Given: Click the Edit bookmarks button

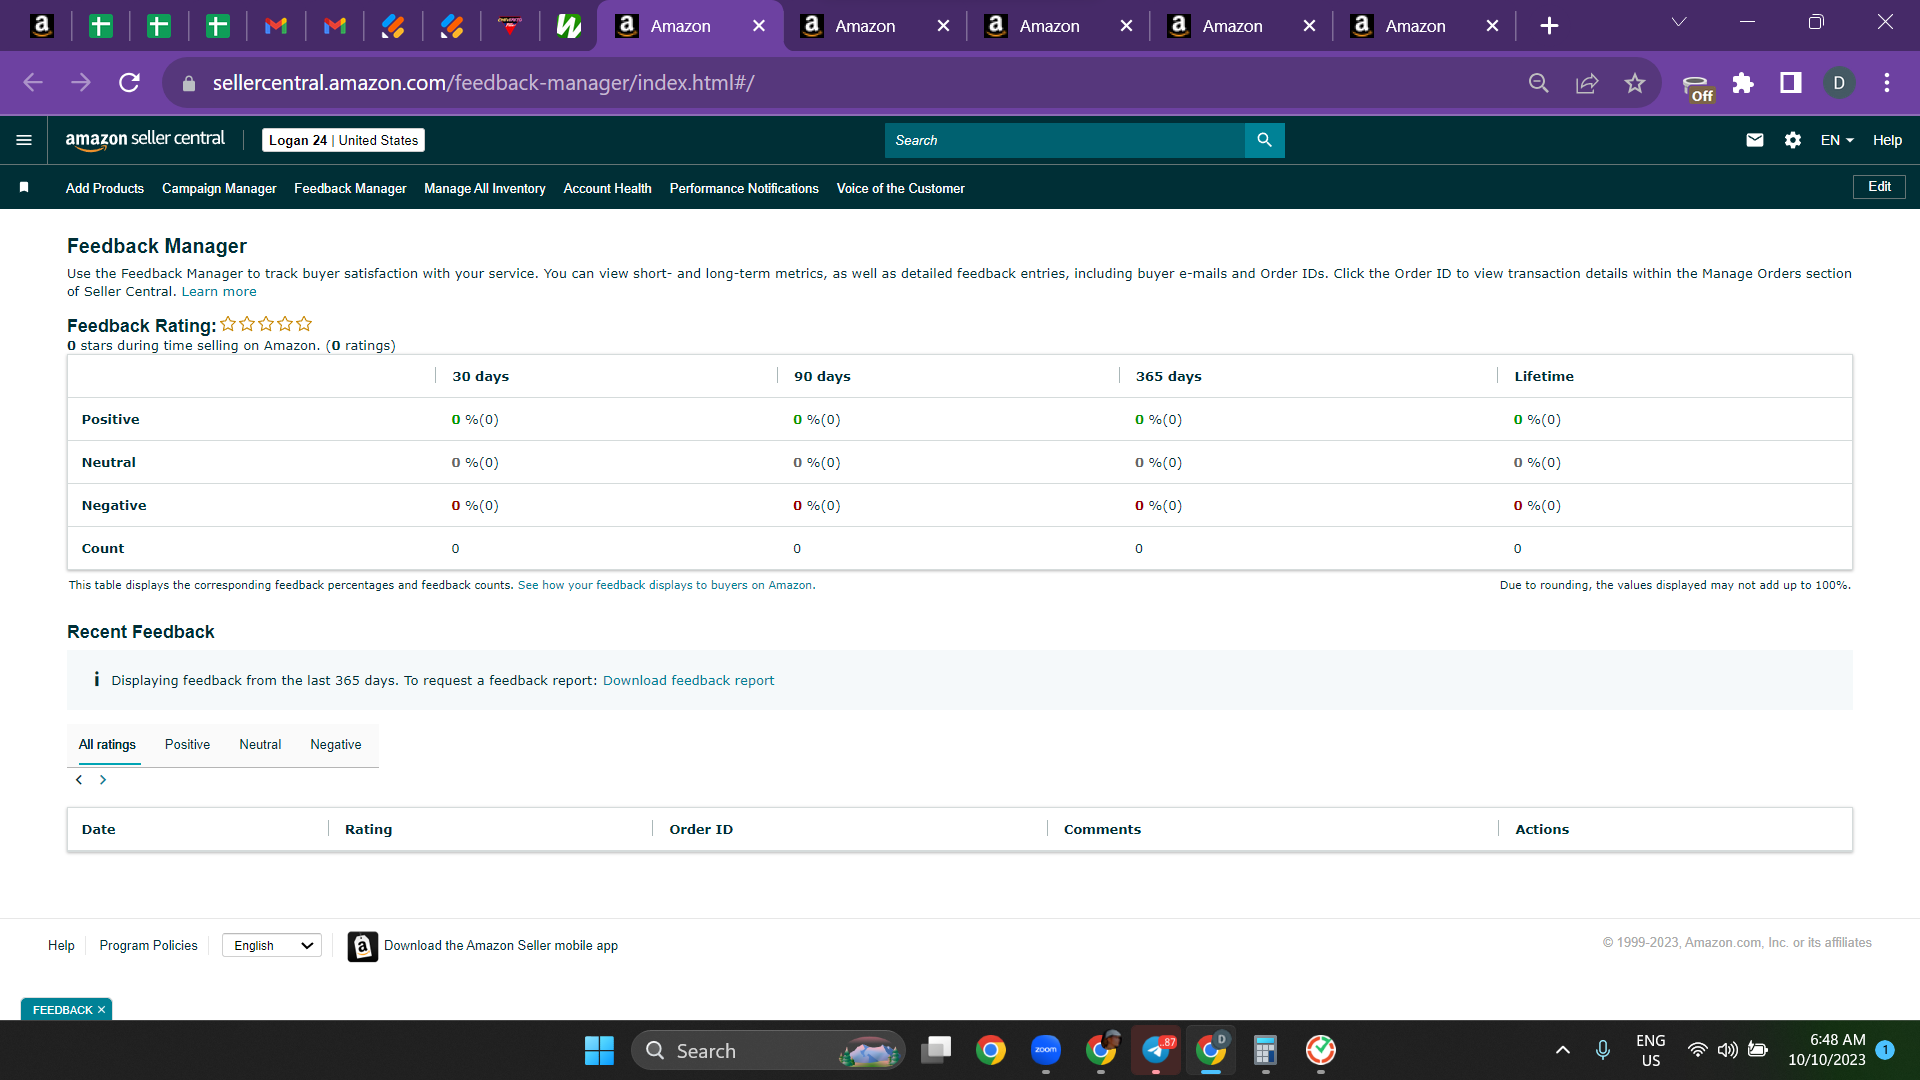Looking at the screenshot, I should 1879,187.
